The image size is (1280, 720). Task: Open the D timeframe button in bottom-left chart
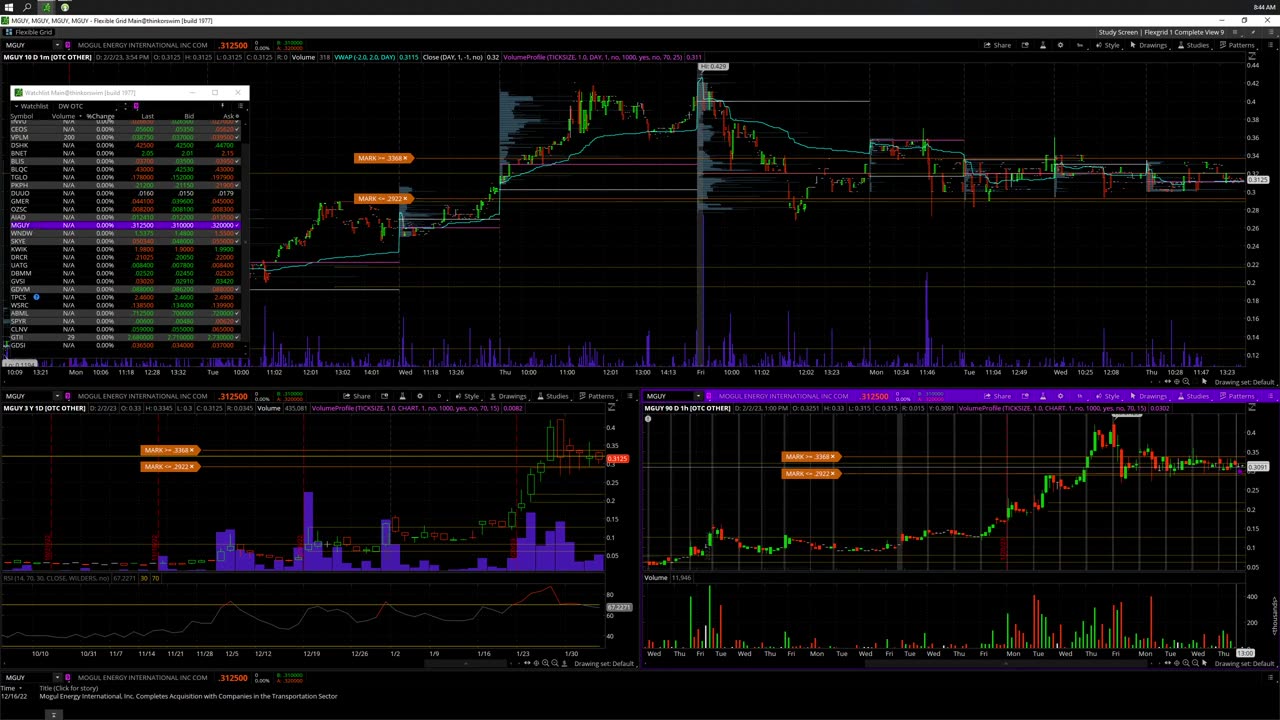[438, 396]
